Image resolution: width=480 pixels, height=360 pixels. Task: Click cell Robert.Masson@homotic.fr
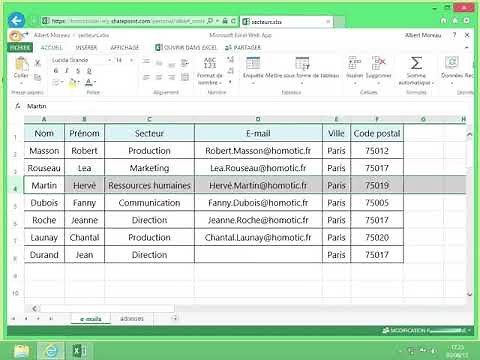pyautogui.click(x=258, y=151)
